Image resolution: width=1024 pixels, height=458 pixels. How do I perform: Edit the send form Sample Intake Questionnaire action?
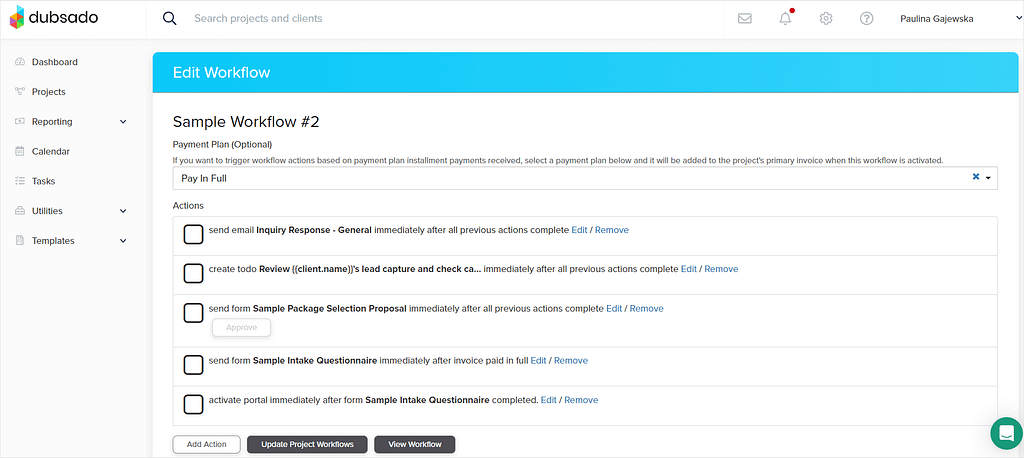click(x=538, y=360)
